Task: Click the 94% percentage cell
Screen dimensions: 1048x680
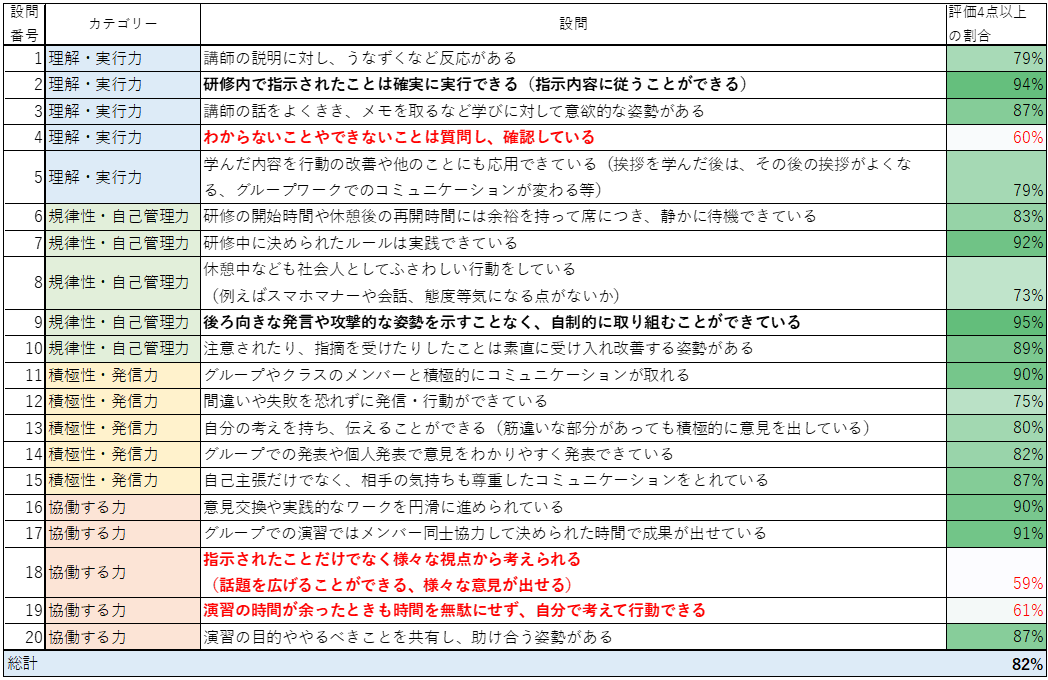Action: (996, 85)
